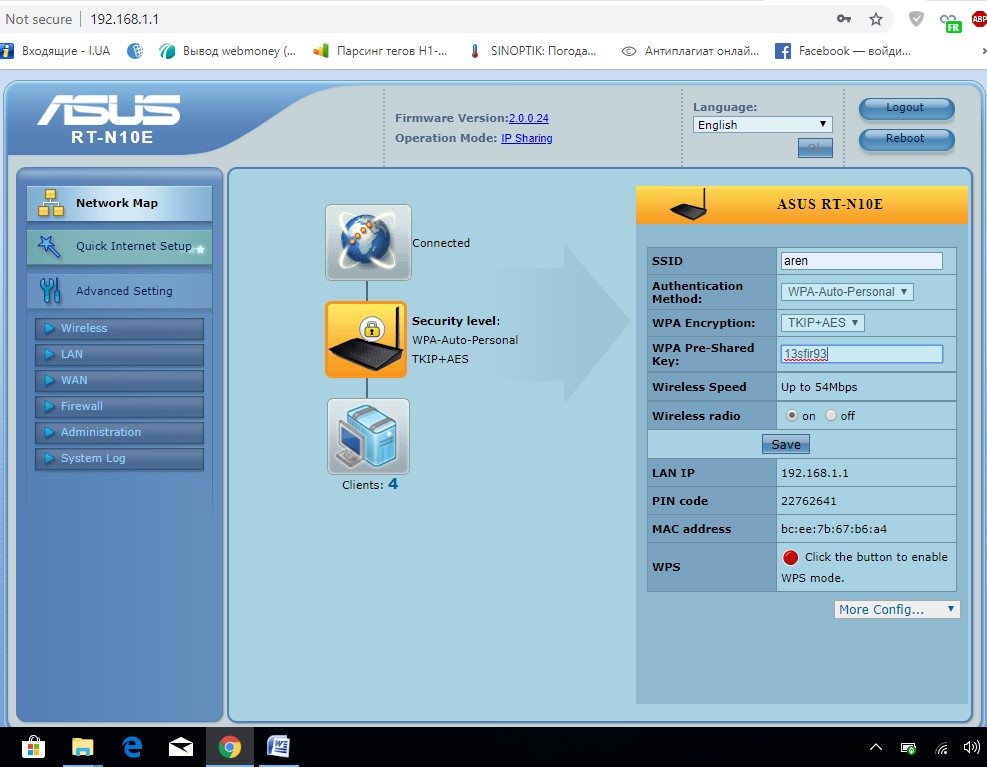Open the Парсинг тегов H1 bookmark
This screenshot has height=767, width=987.
tap(381, 51)
